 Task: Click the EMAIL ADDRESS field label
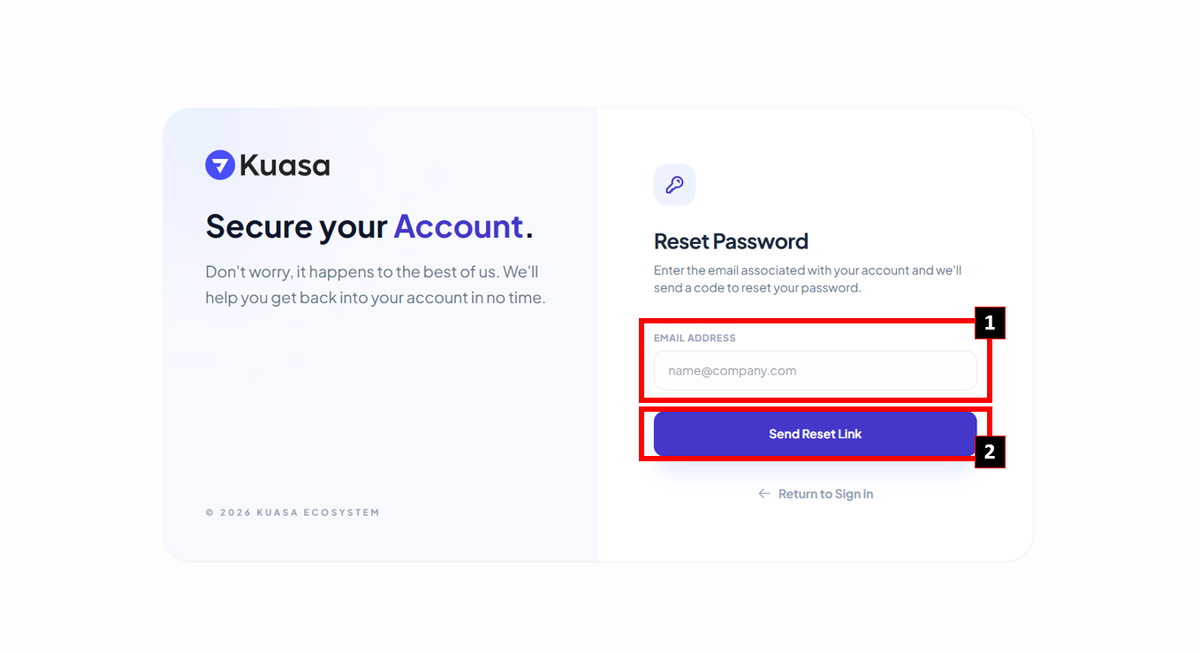pos(695,339)
